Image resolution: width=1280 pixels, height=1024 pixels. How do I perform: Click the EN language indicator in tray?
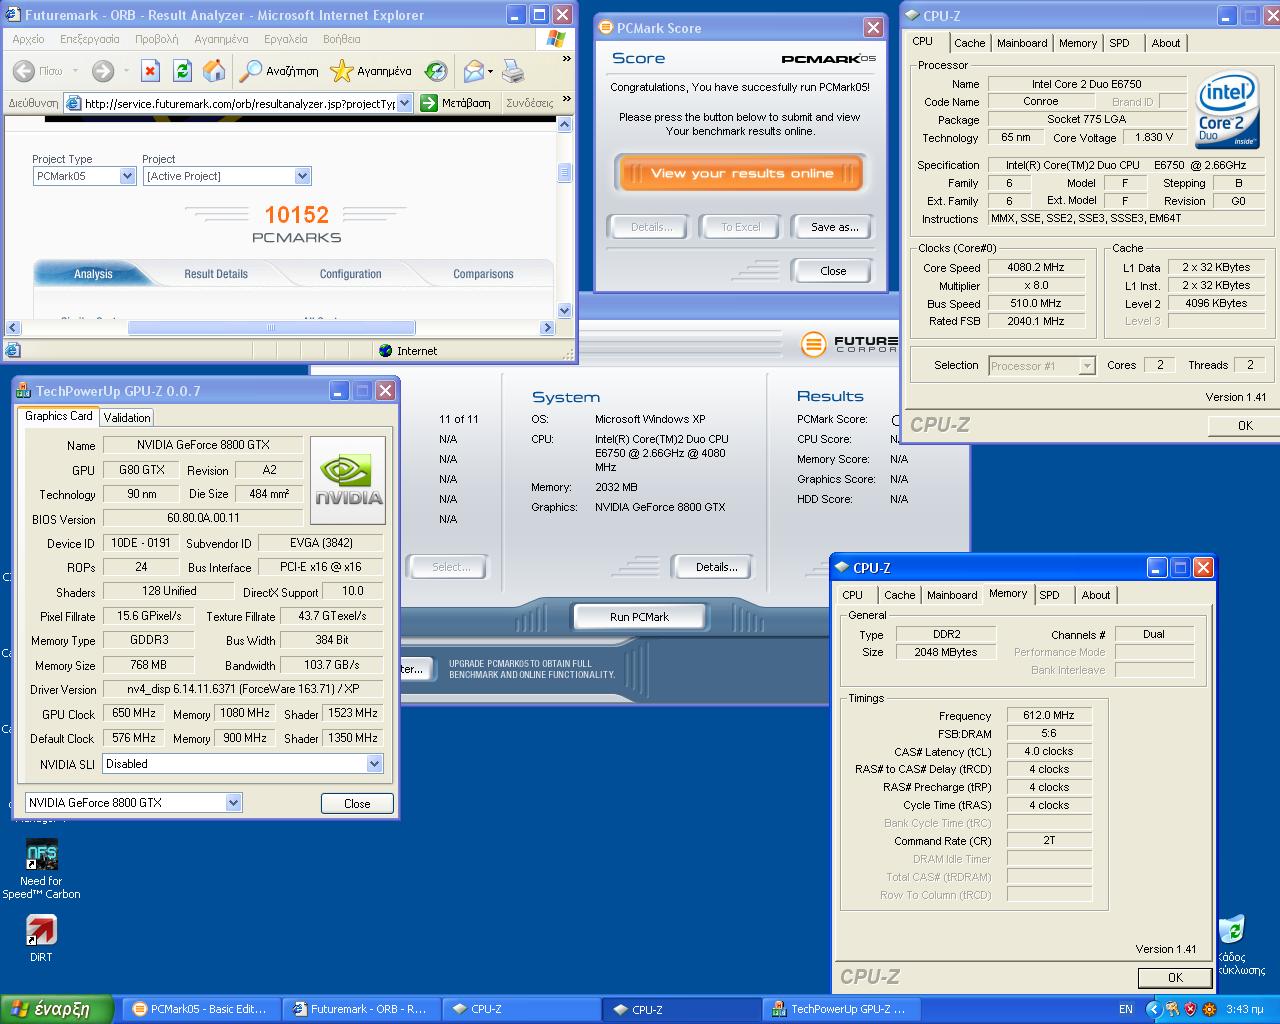(1126, 1009)
